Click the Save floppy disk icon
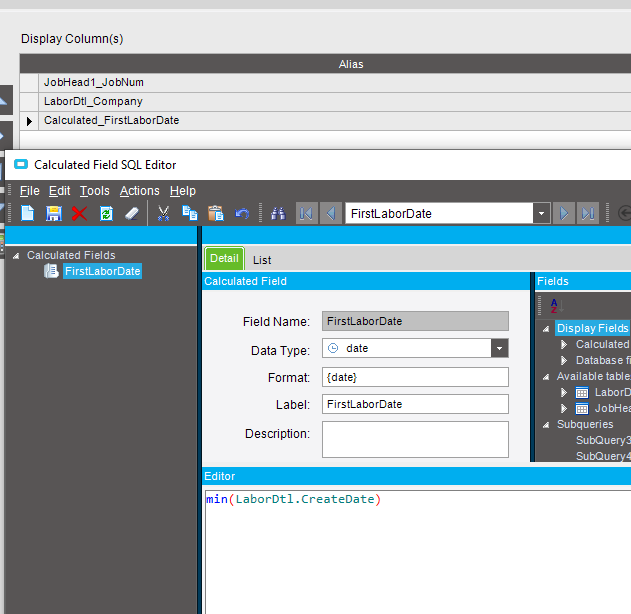This screenshot has width=631, height=614. click(x=54, y=213)
